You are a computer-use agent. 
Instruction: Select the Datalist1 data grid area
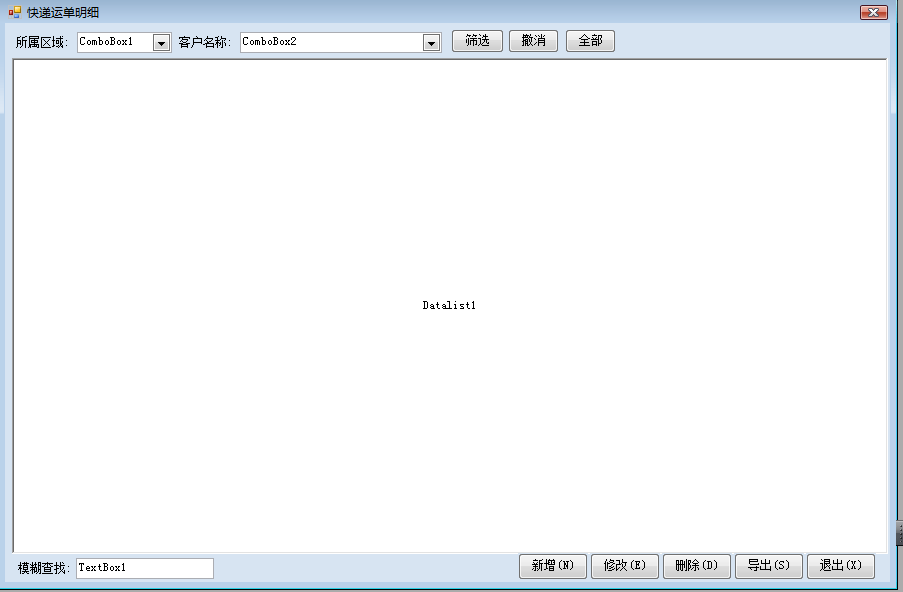coord(450,306)
